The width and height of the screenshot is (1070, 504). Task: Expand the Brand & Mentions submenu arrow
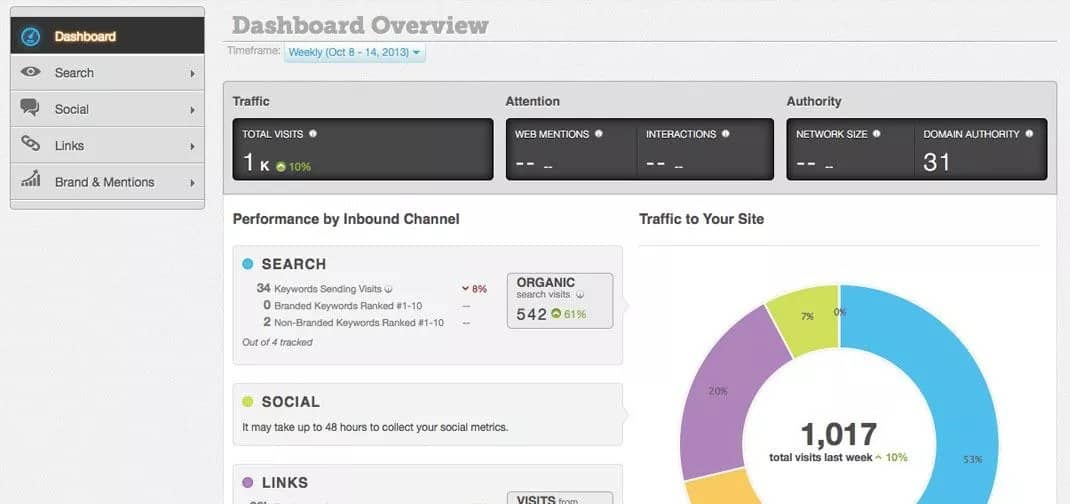[x=191, y=182]
